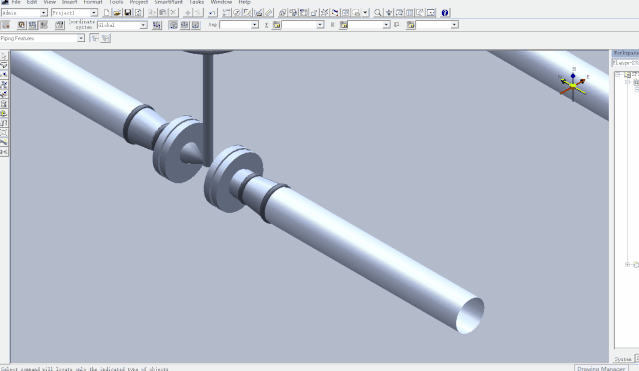Open Help via blue question icon

[445, 13]
